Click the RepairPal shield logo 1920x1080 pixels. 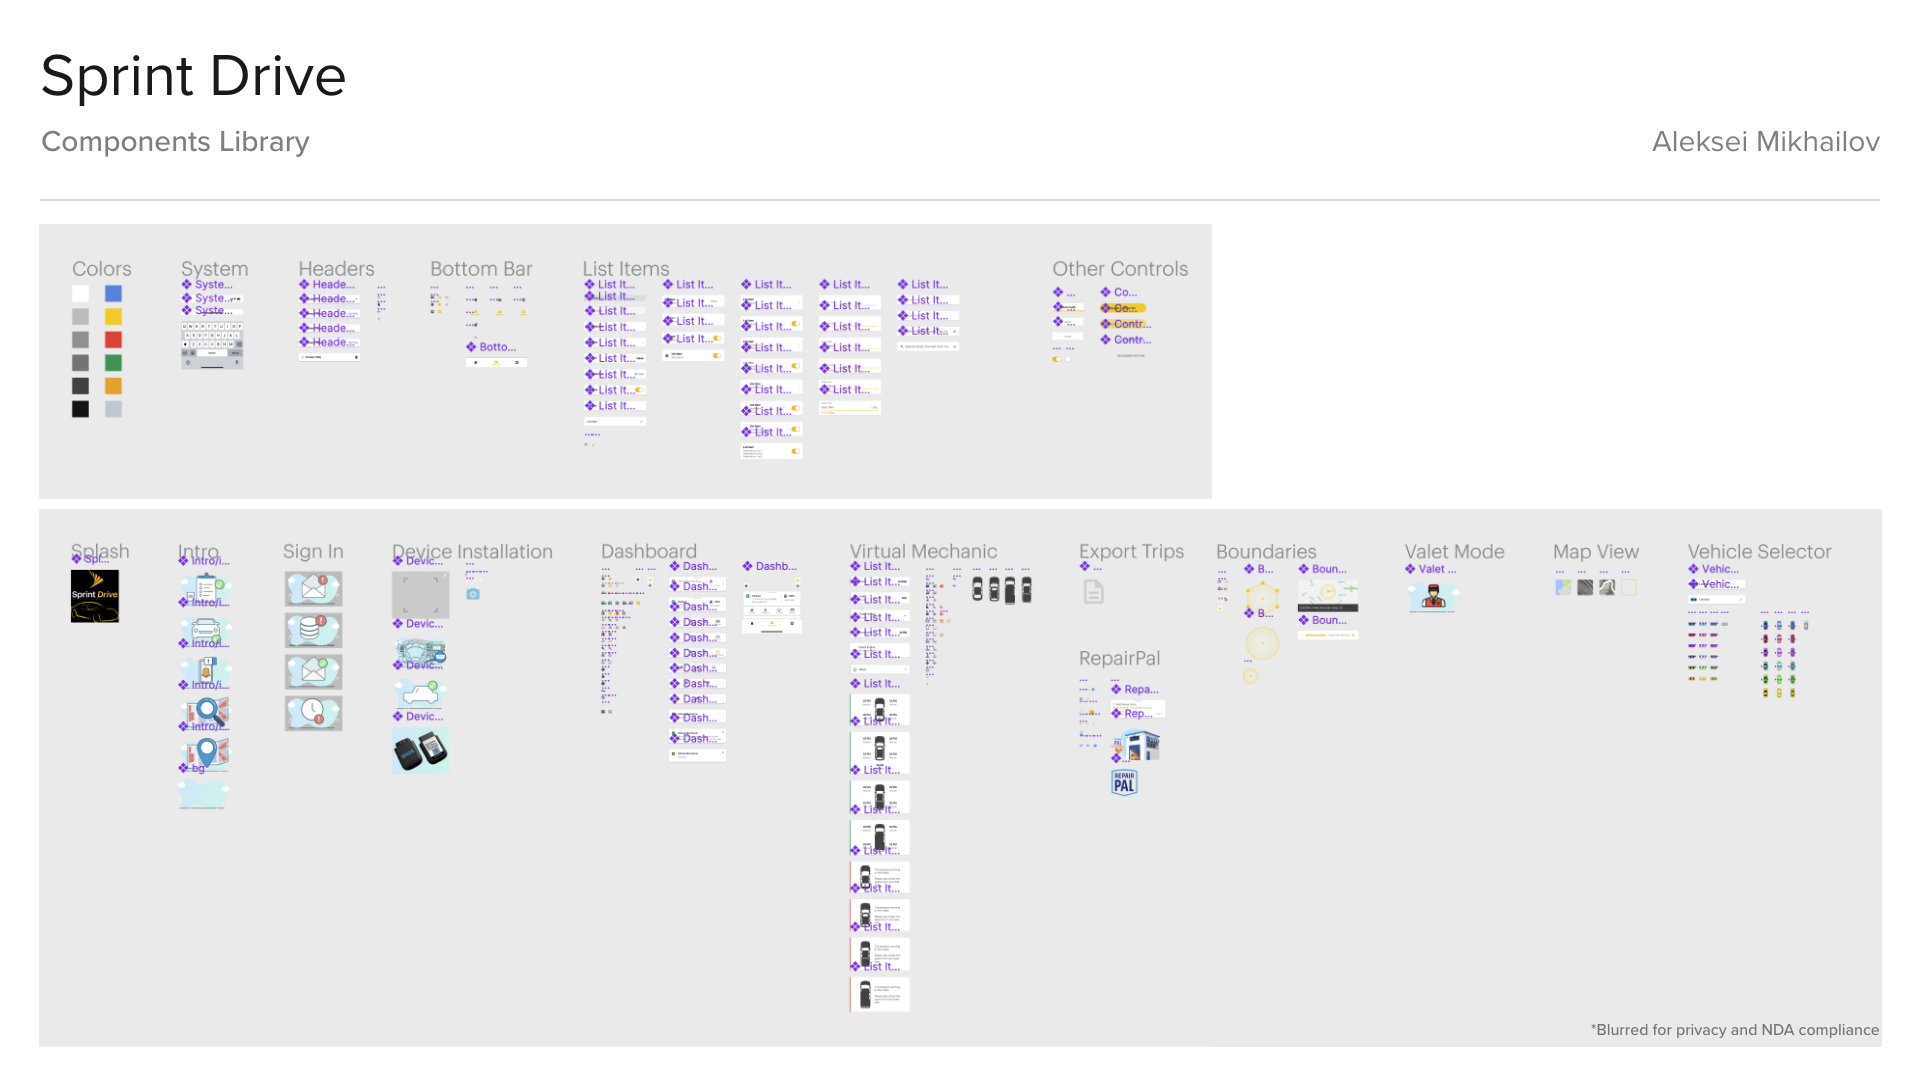pos(1124,782)
